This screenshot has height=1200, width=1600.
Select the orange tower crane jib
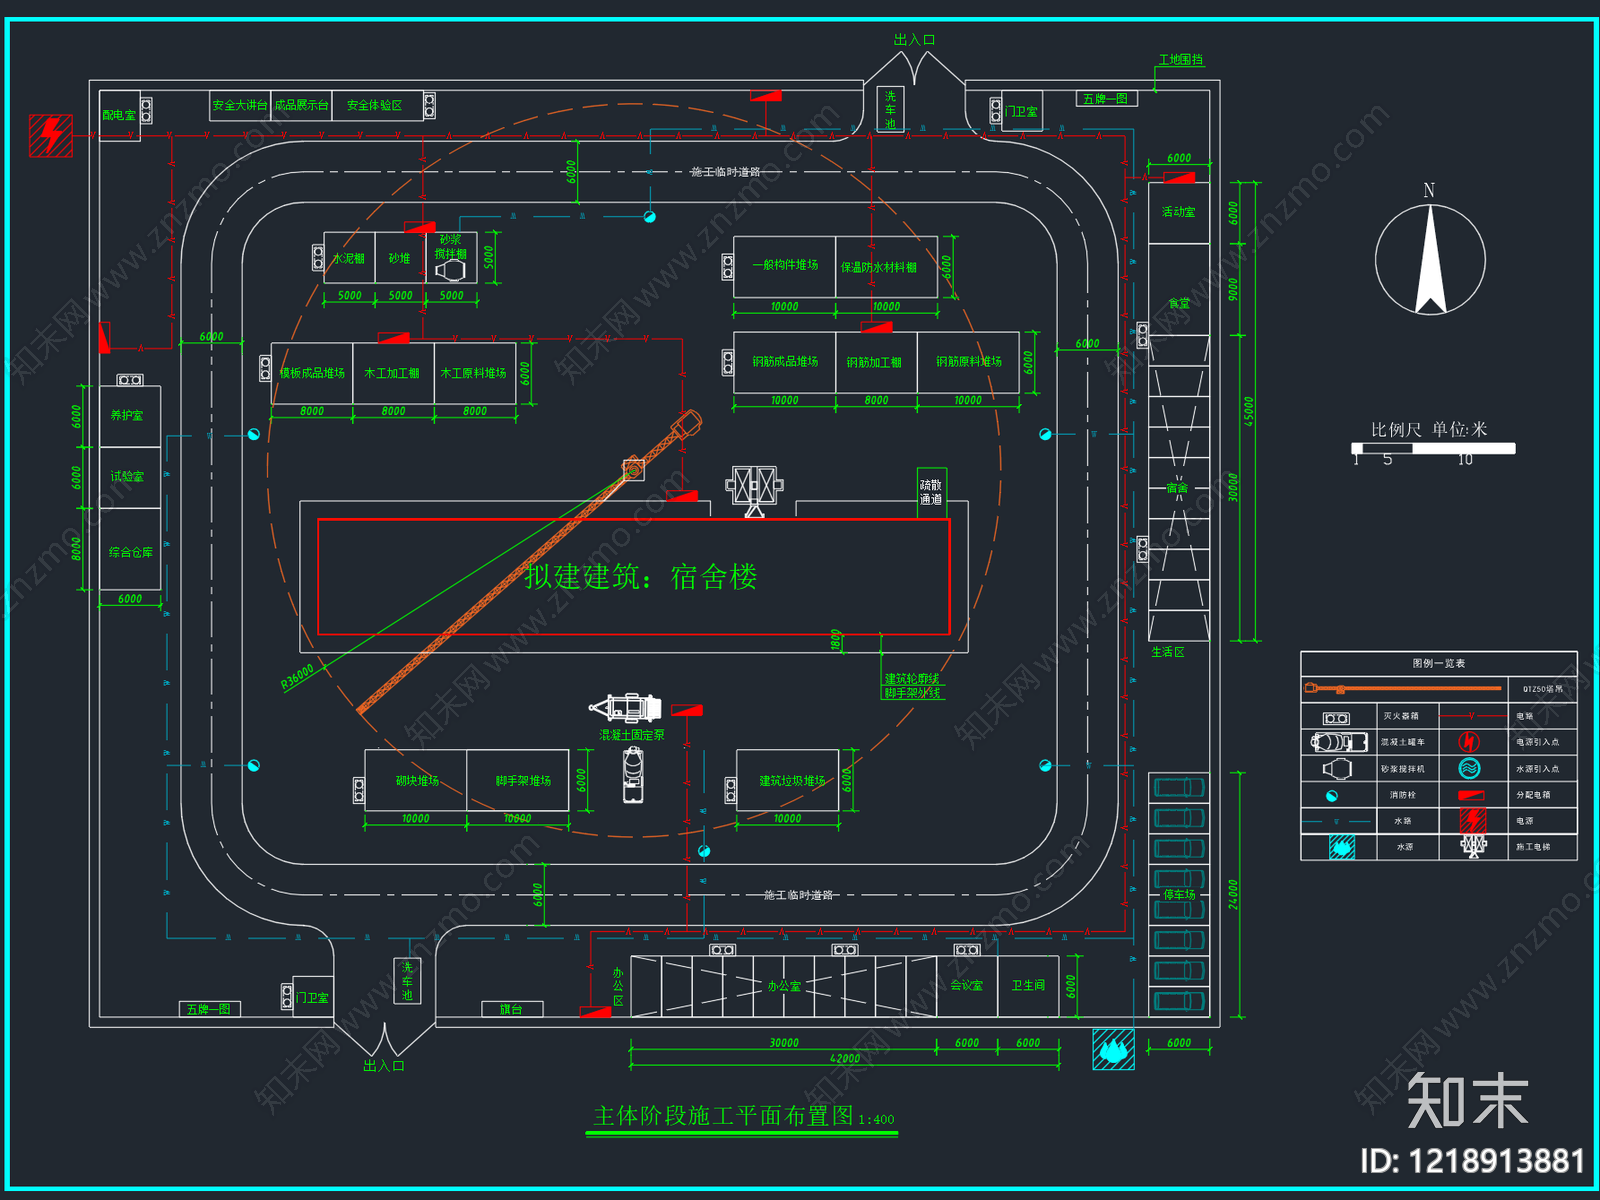[x=530, y=563]
